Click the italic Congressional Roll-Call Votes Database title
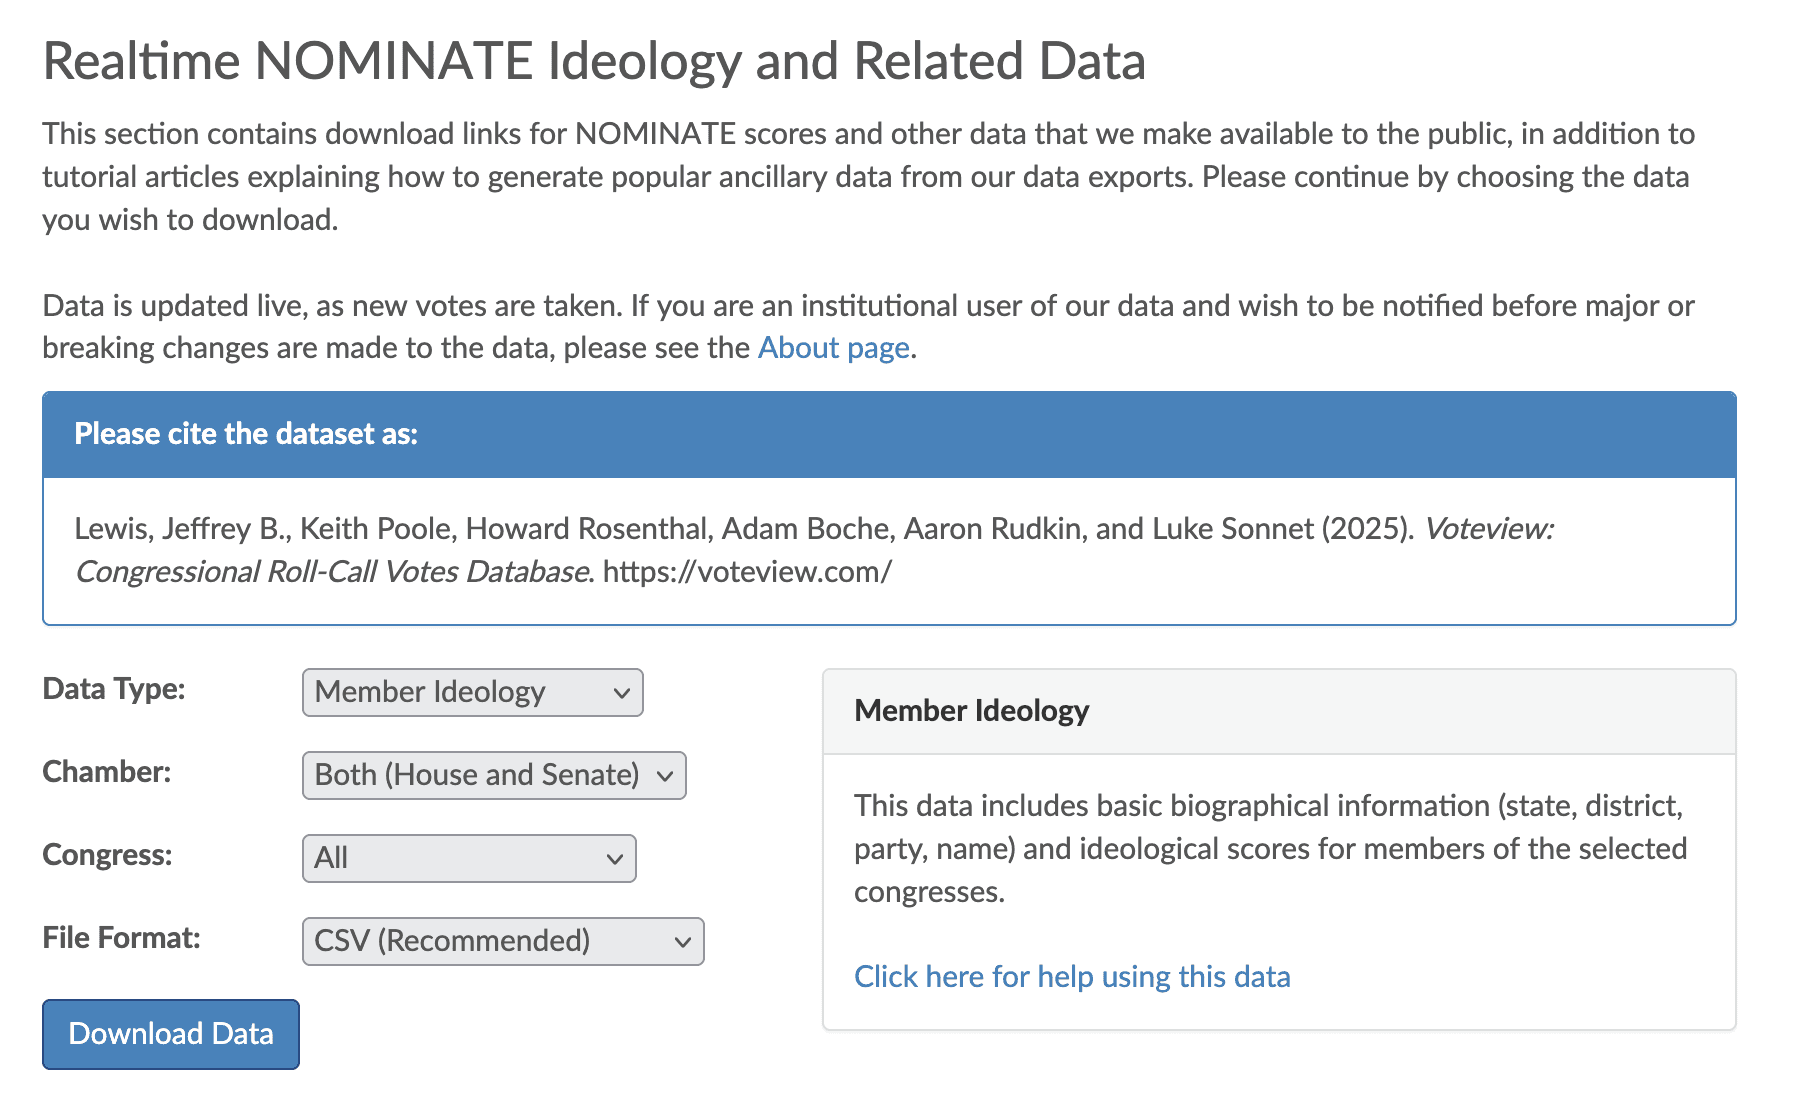The image size is (1806, 1102). point(332,572)
